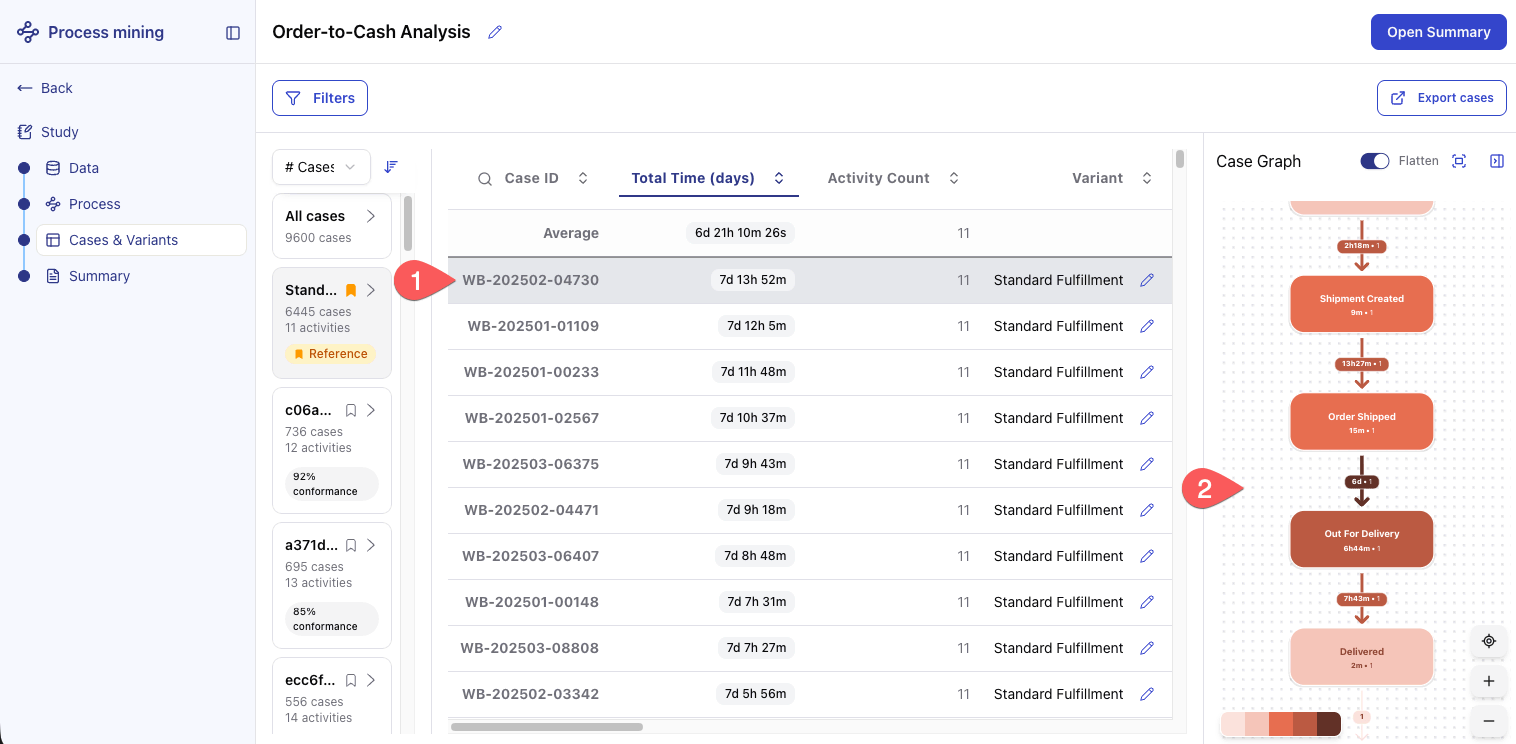Toggle the Flatten switch
1516x744 pixels.
coord(1375,161)
